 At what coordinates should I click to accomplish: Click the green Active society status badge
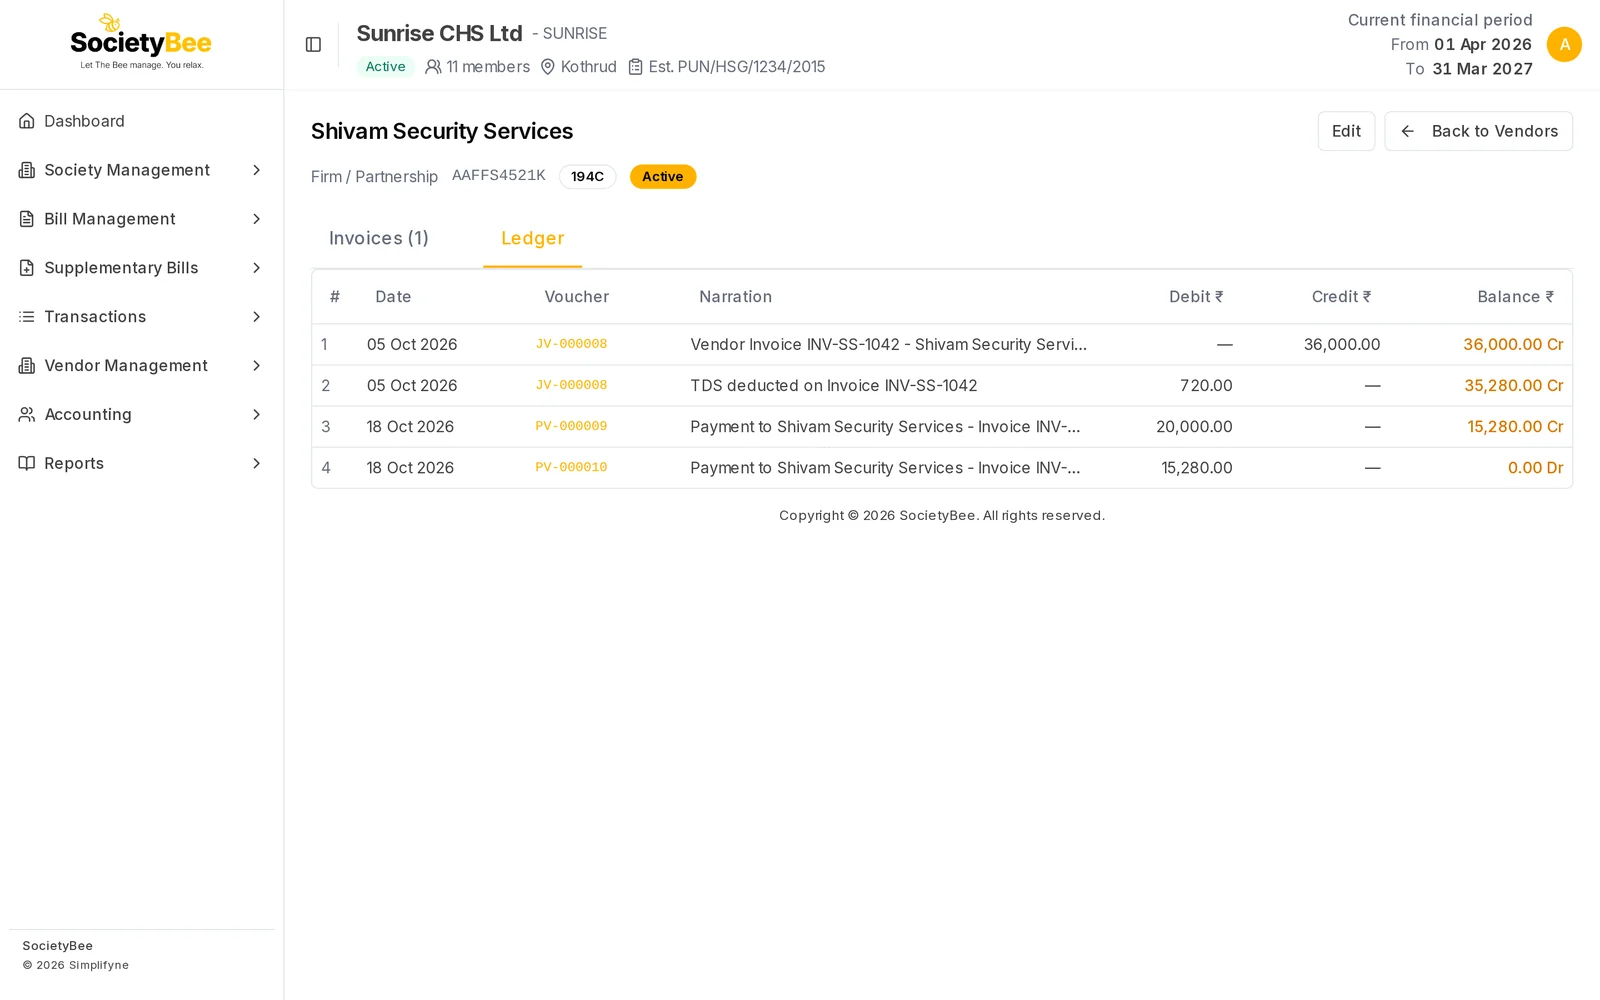385,67
